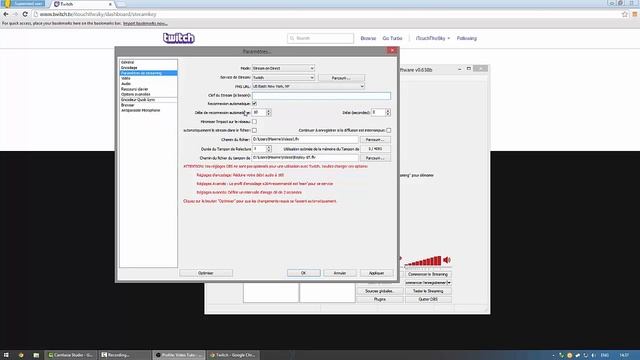Toggle save stream automatically to file checkbox
The height and width of the screenshot is (360, 640).
254,130
